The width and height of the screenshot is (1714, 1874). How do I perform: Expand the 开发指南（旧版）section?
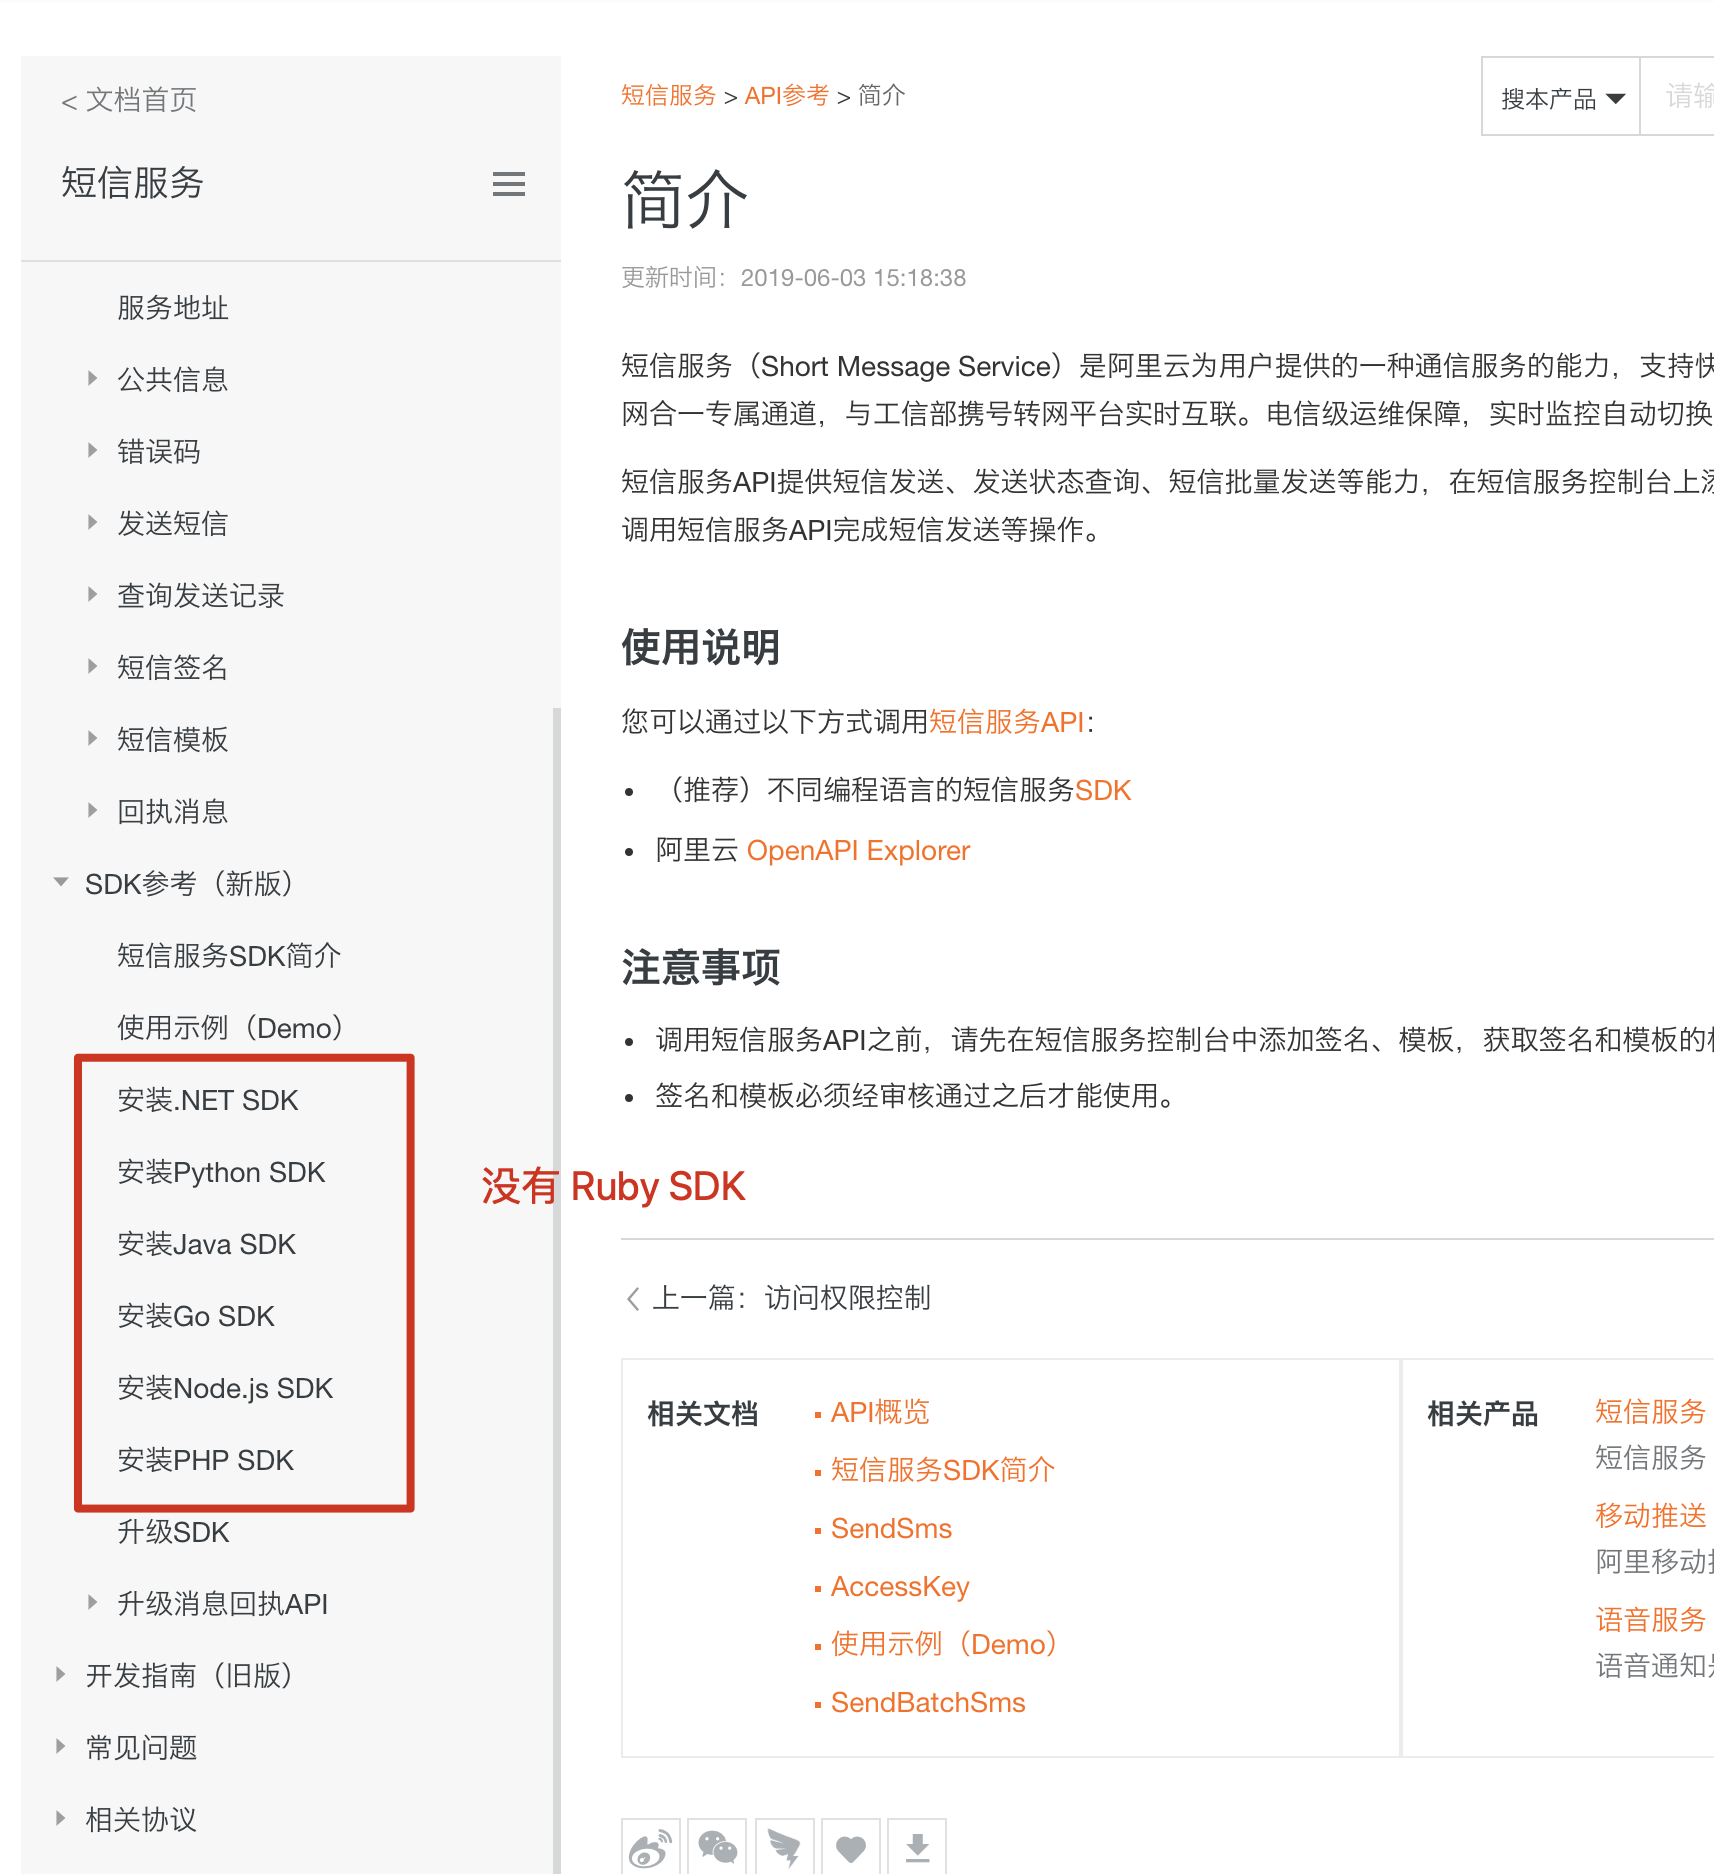(x=61, y=1675)
